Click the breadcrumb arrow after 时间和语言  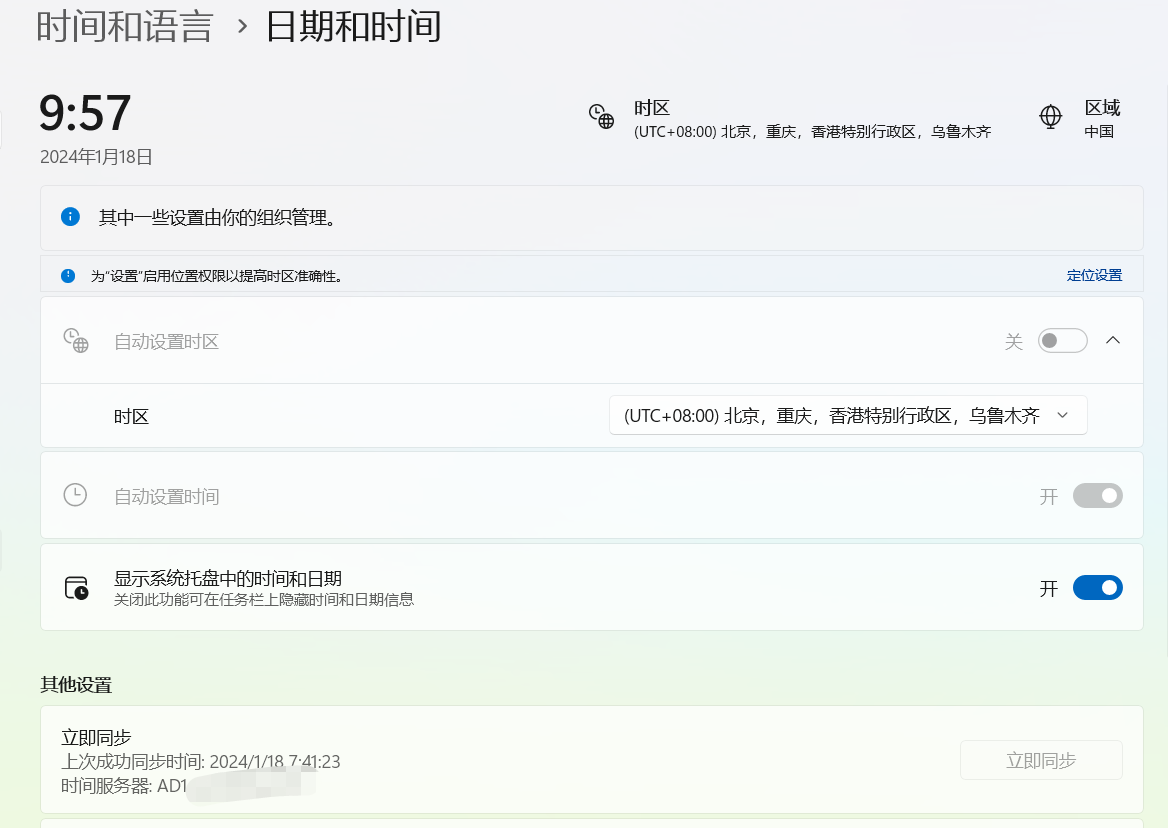241,27
